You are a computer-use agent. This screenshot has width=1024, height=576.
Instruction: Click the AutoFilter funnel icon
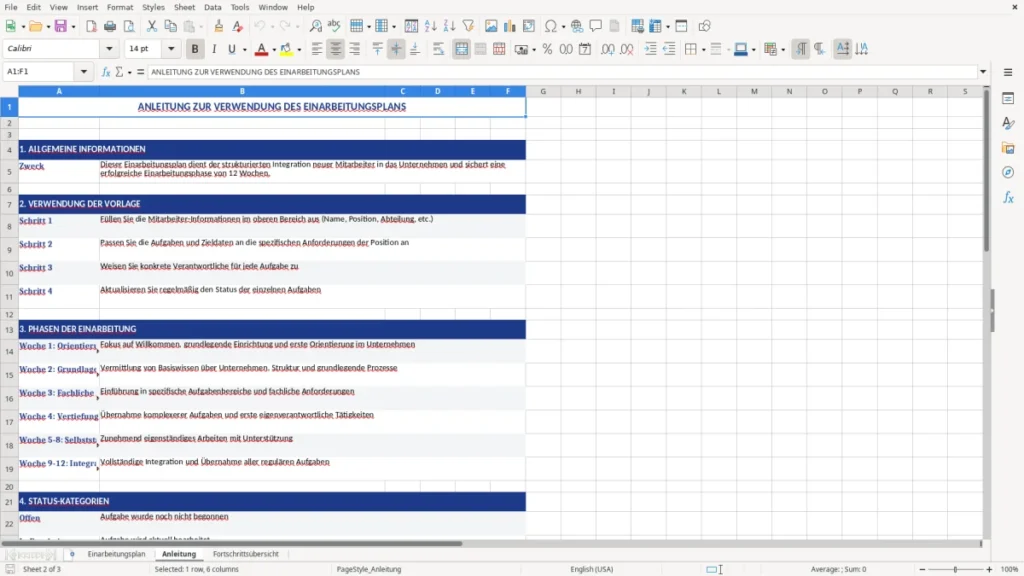[468, 26]
